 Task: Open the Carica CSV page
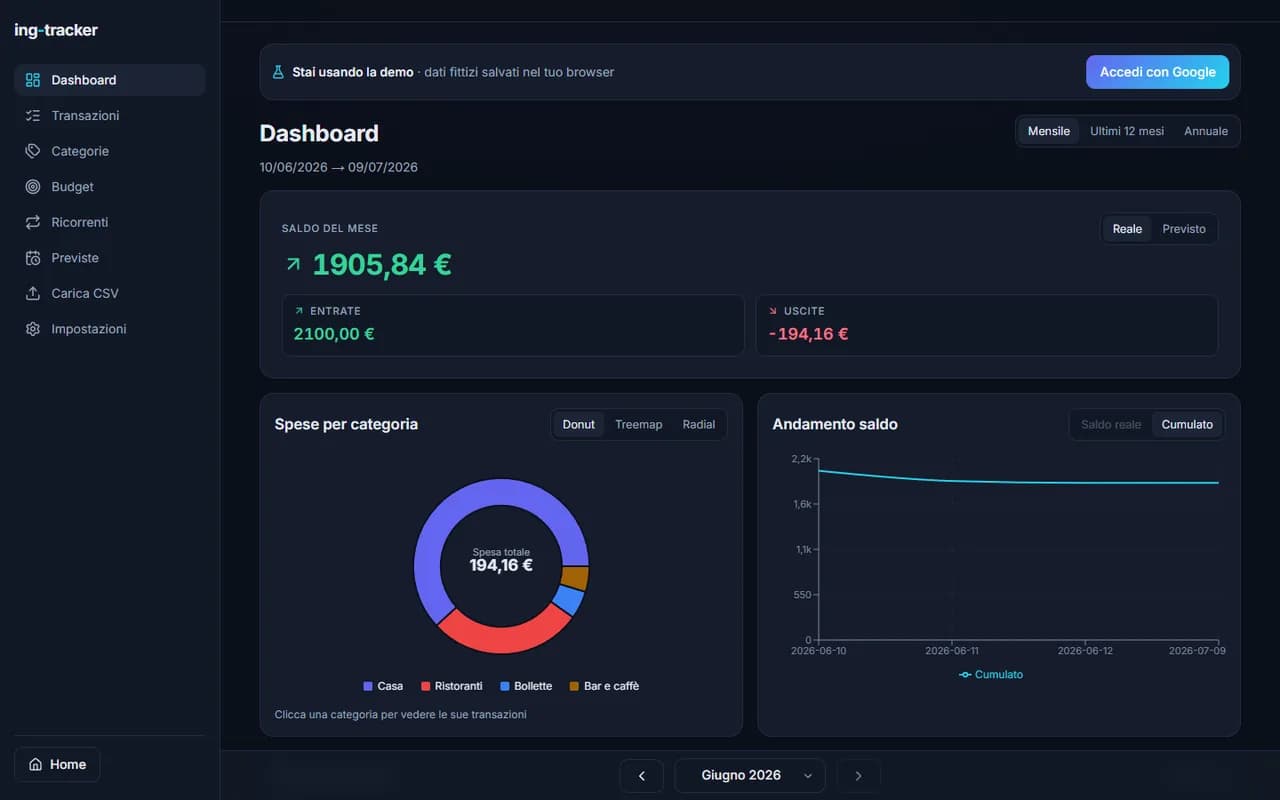coord(110,293)
